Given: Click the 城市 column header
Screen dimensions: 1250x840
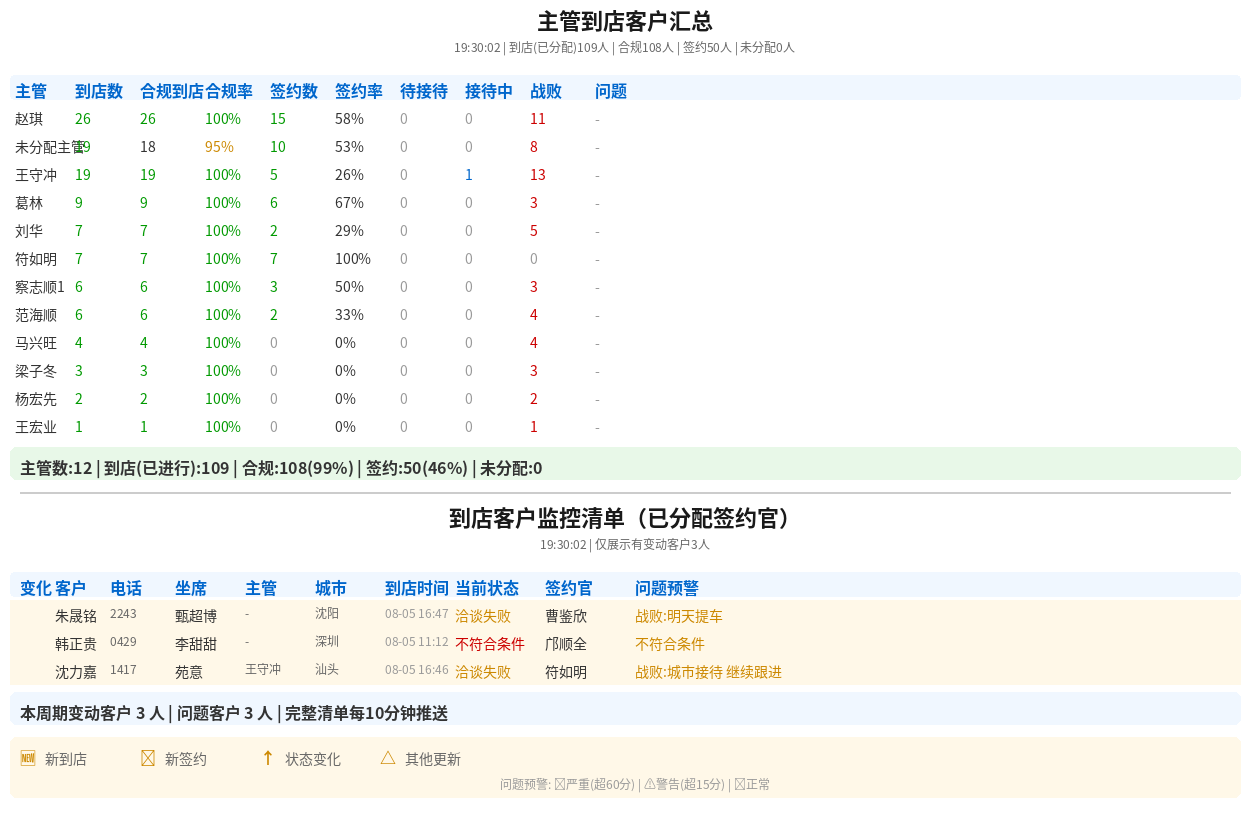Looking at the screenshot, I should point(331,588).
